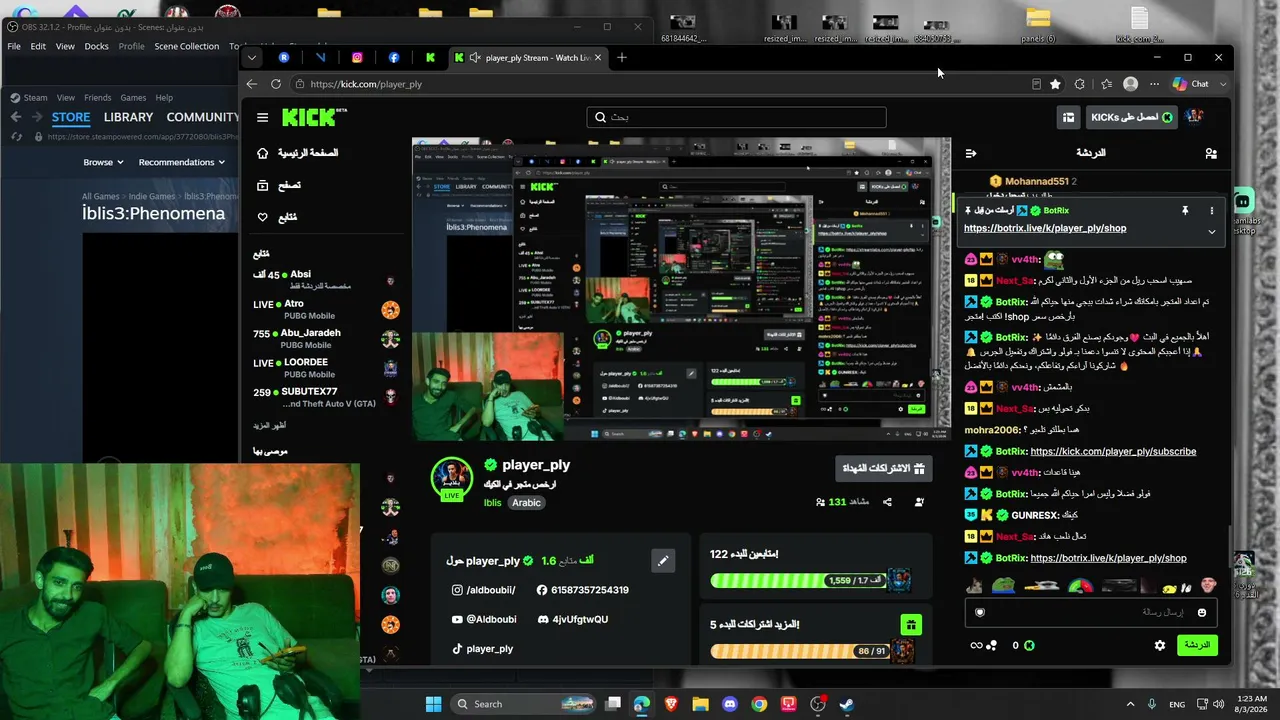The image size is (1280, 720).
Task: Select the player_ply Stream browser tab
Action: click(528, 58)
